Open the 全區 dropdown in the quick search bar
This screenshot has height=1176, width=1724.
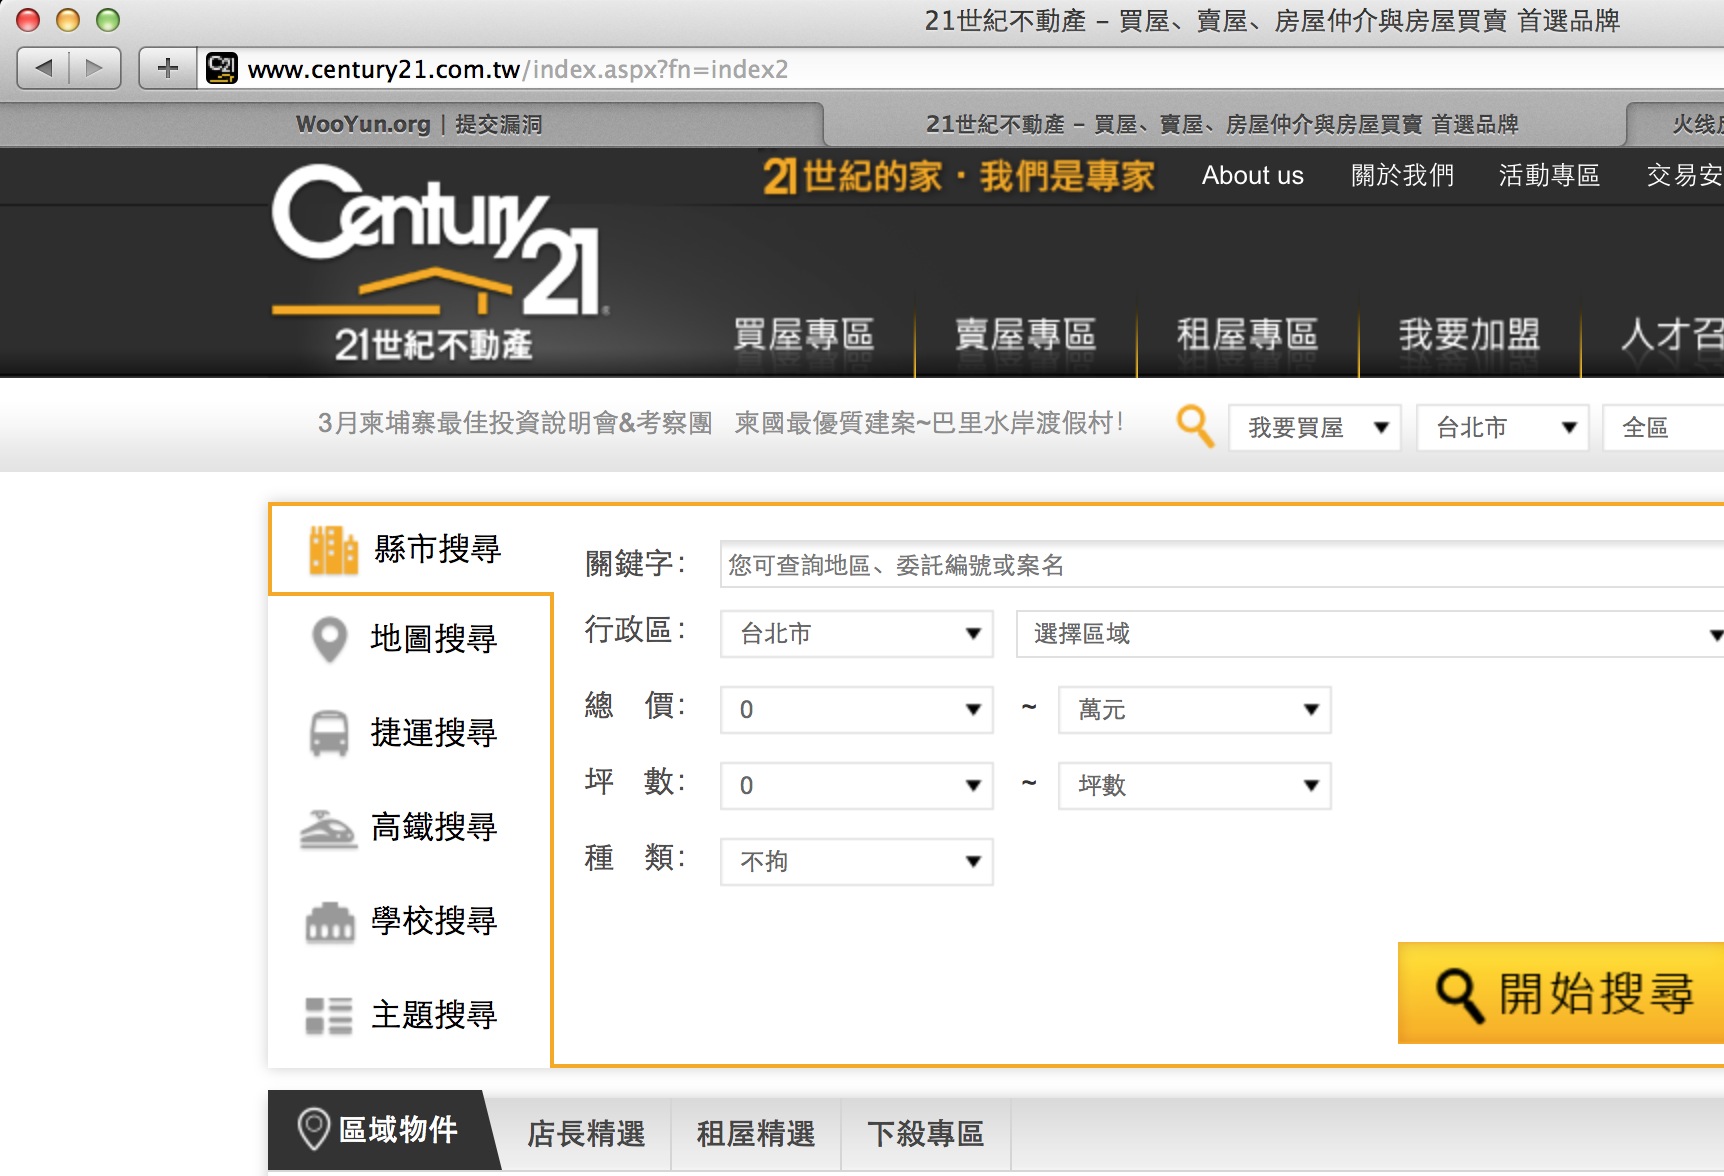1663,427
